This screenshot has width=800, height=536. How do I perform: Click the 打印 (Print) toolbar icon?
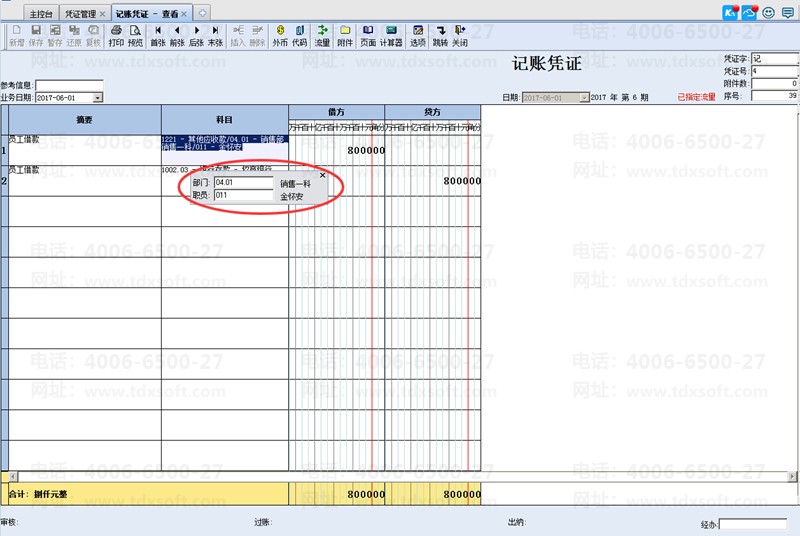point(116,36)
